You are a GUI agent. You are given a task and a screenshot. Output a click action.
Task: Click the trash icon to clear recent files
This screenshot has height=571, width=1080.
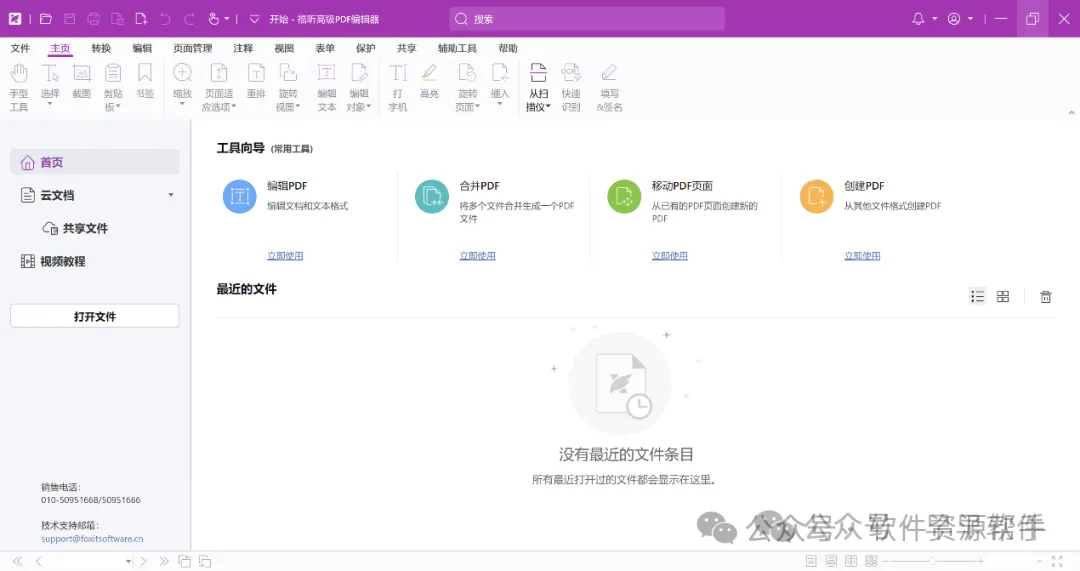[x=1046, y=297]
